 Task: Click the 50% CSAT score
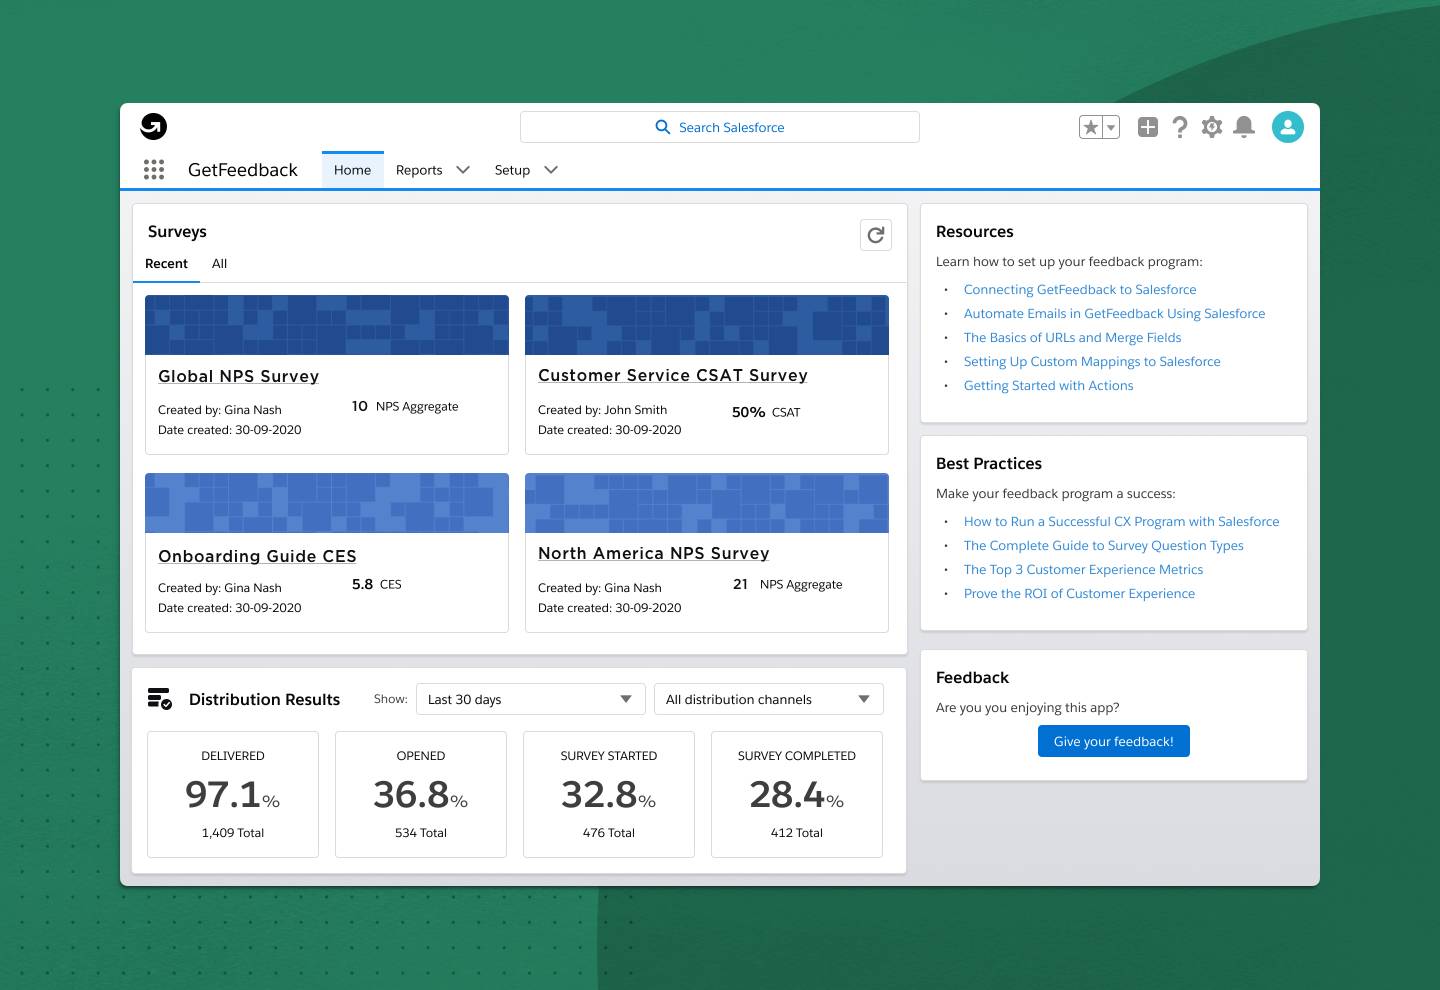(766, 412)
